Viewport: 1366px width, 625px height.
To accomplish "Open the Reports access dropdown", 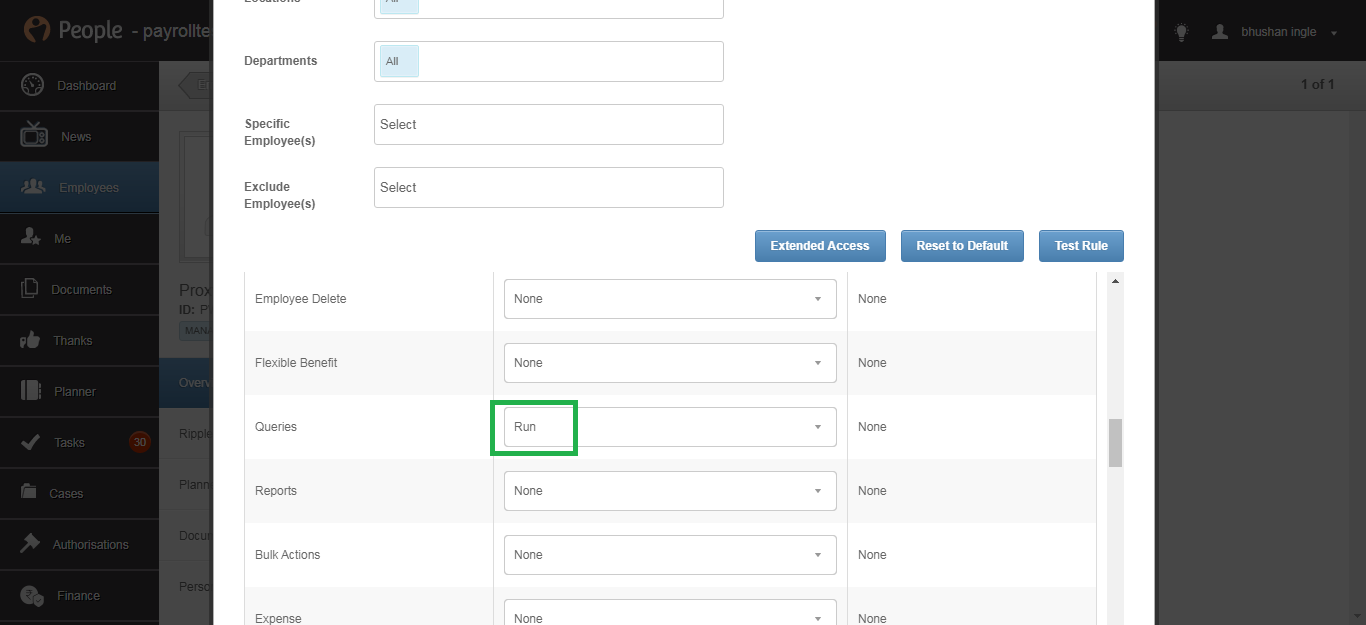I will point(670,491).
